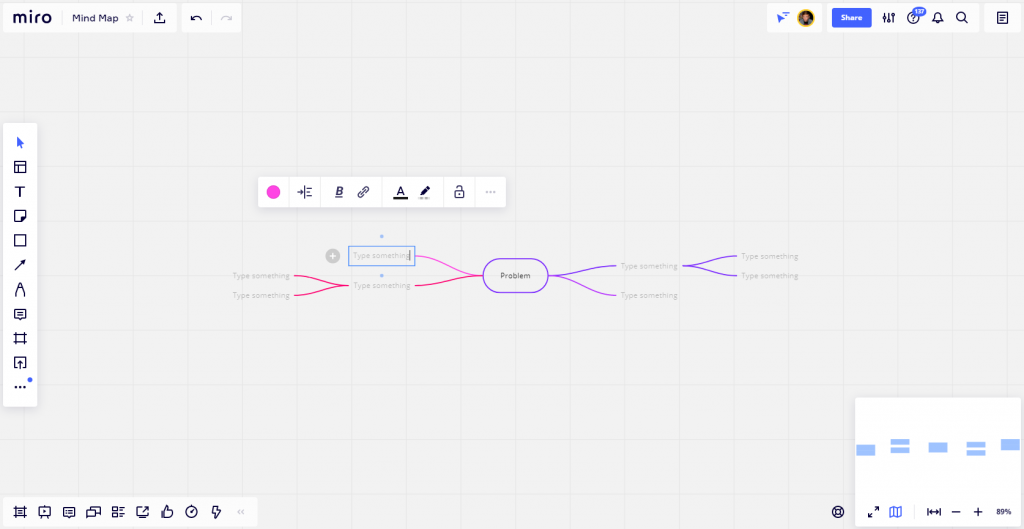Pick the Pen drawing tool

pyautogui.click(x=20, y=290)
